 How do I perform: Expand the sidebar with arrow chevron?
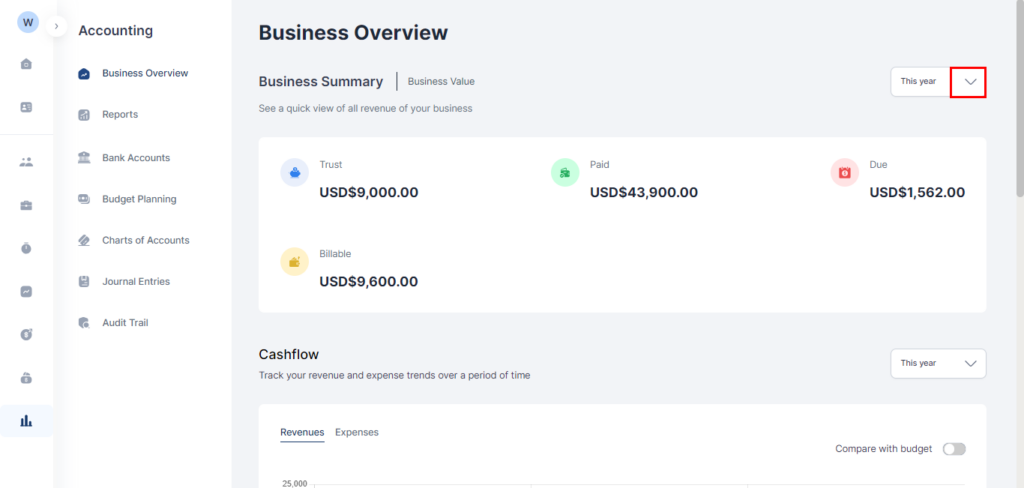pyautogui.click(x=57, y=26)
